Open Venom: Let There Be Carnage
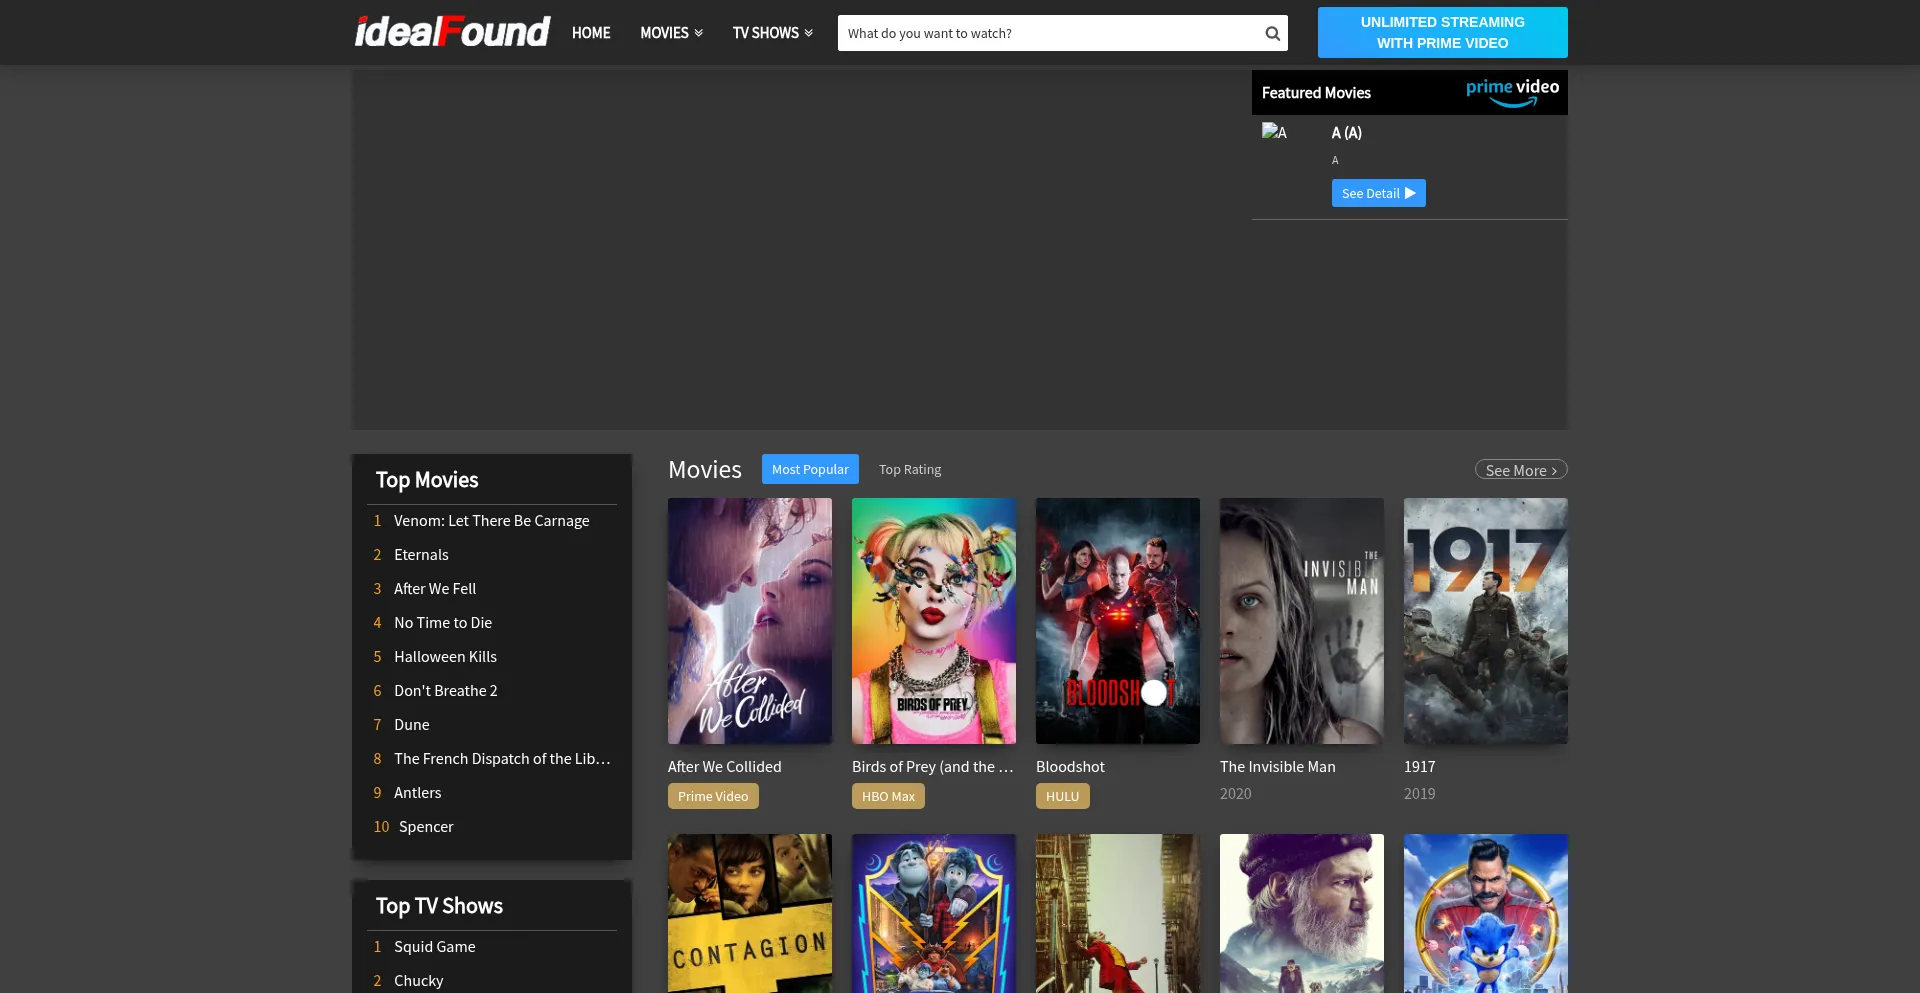This screenshot has width=1920, height=993. coord(491,521)
